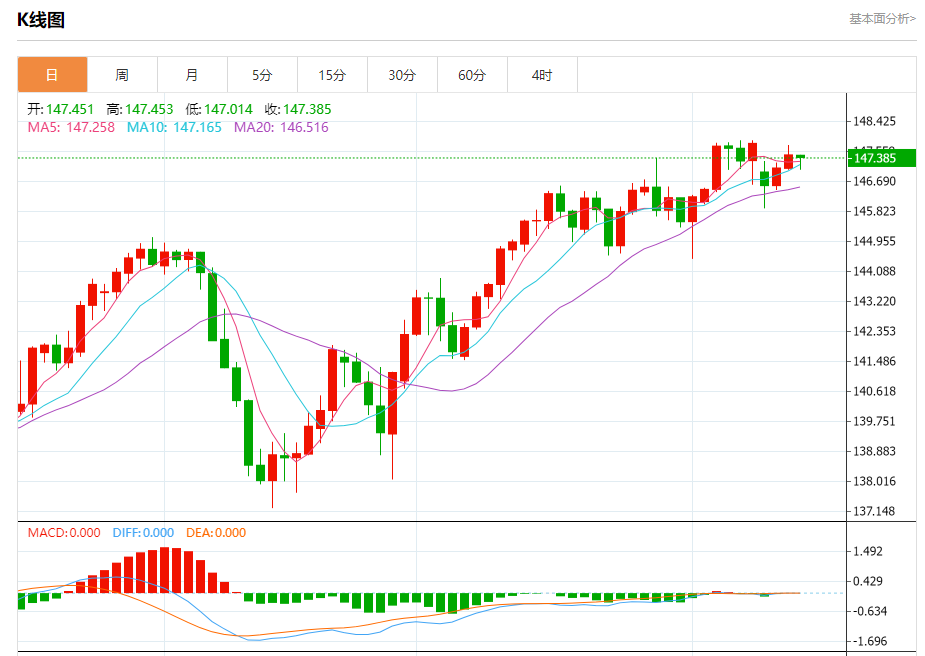The height and width of the screenshot is (656, 925).
Task: Click the 142.353 price axis label
Action: (874, 332)
